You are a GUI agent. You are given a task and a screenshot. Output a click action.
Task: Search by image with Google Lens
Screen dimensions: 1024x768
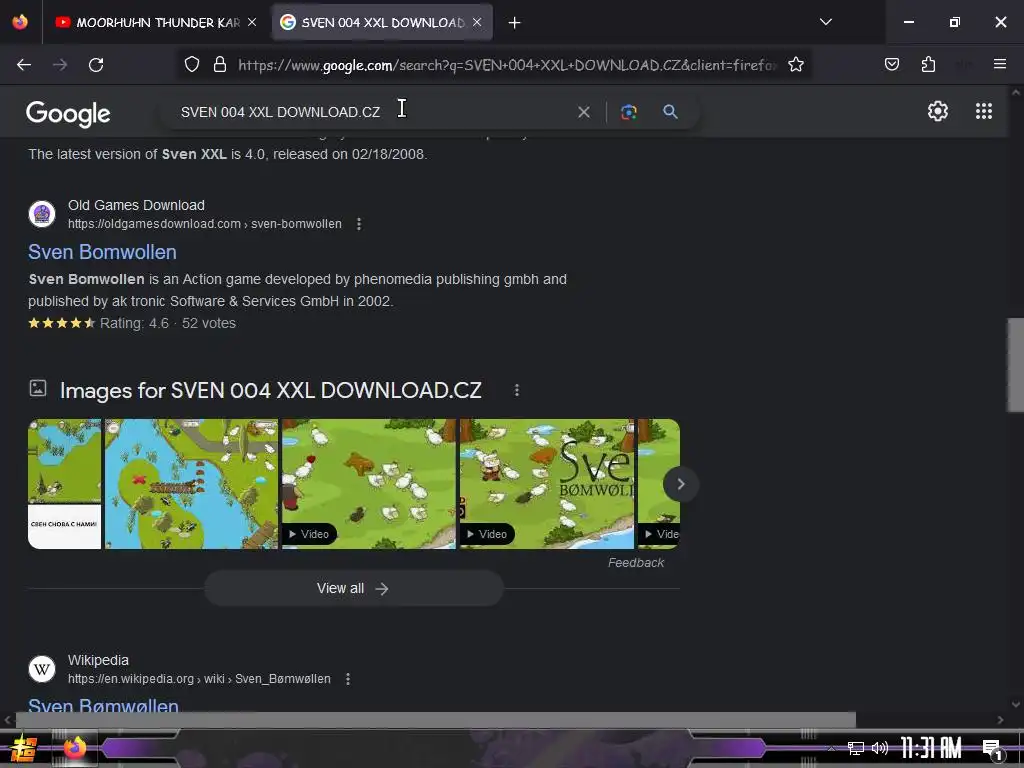[628, 112]
